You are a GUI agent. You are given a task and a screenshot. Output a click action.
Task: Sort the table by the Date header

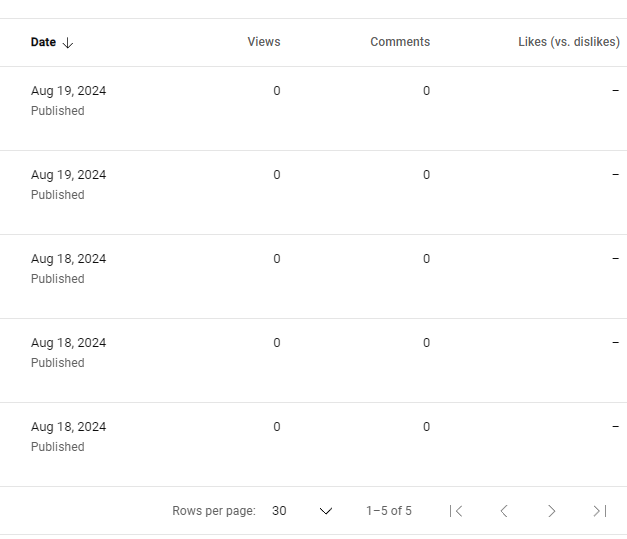[x=43, y=42]
